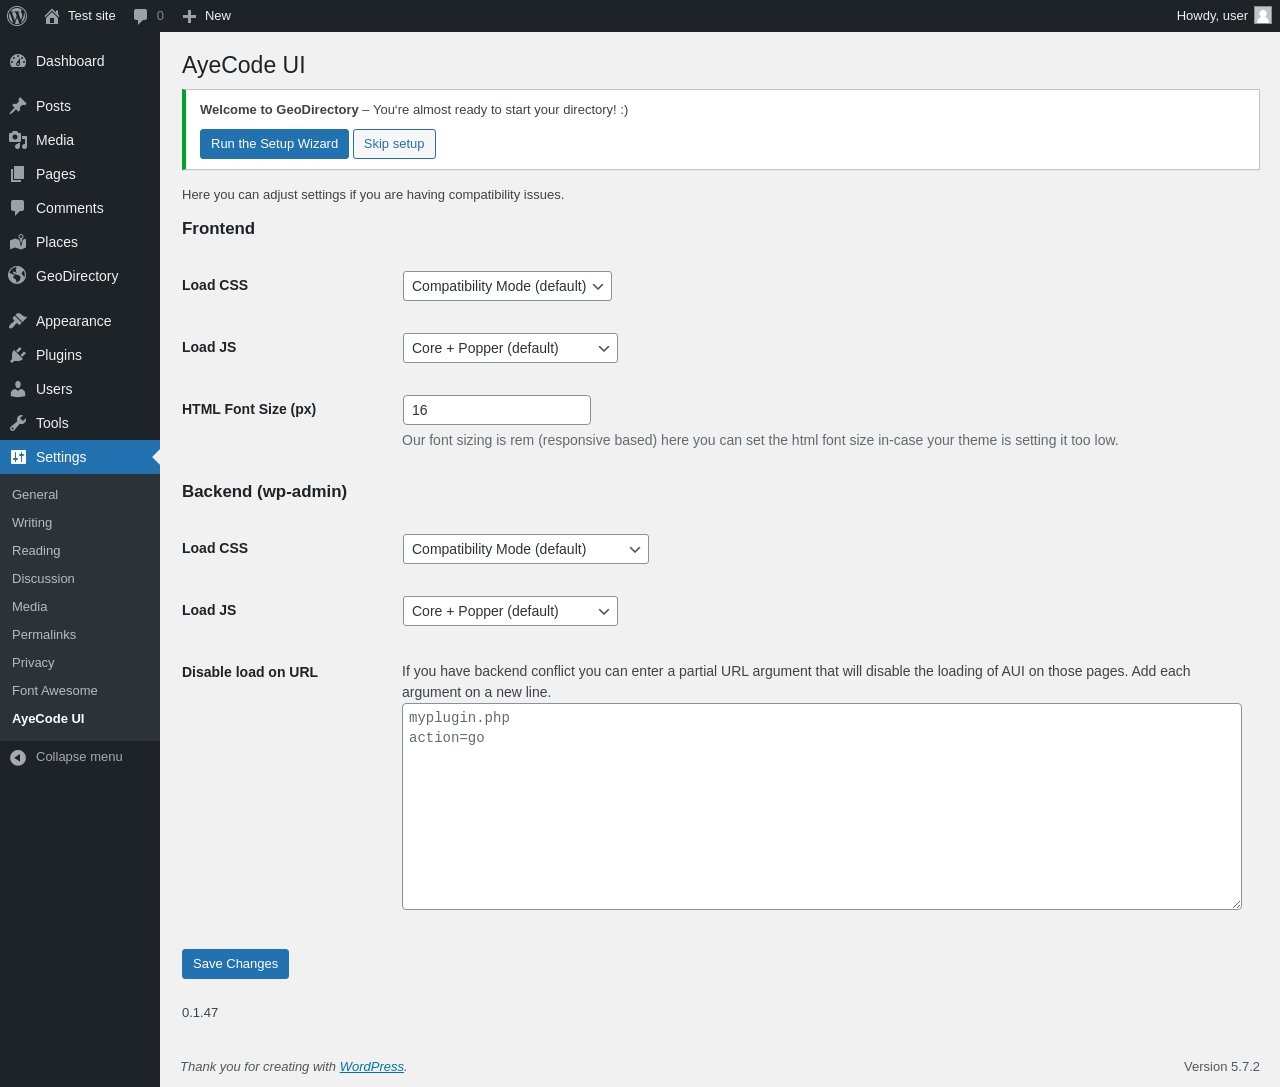The width and height of the screenshot is (1280, 1087).
Task: Click the Test site link text
Action: tap(92, 16)
